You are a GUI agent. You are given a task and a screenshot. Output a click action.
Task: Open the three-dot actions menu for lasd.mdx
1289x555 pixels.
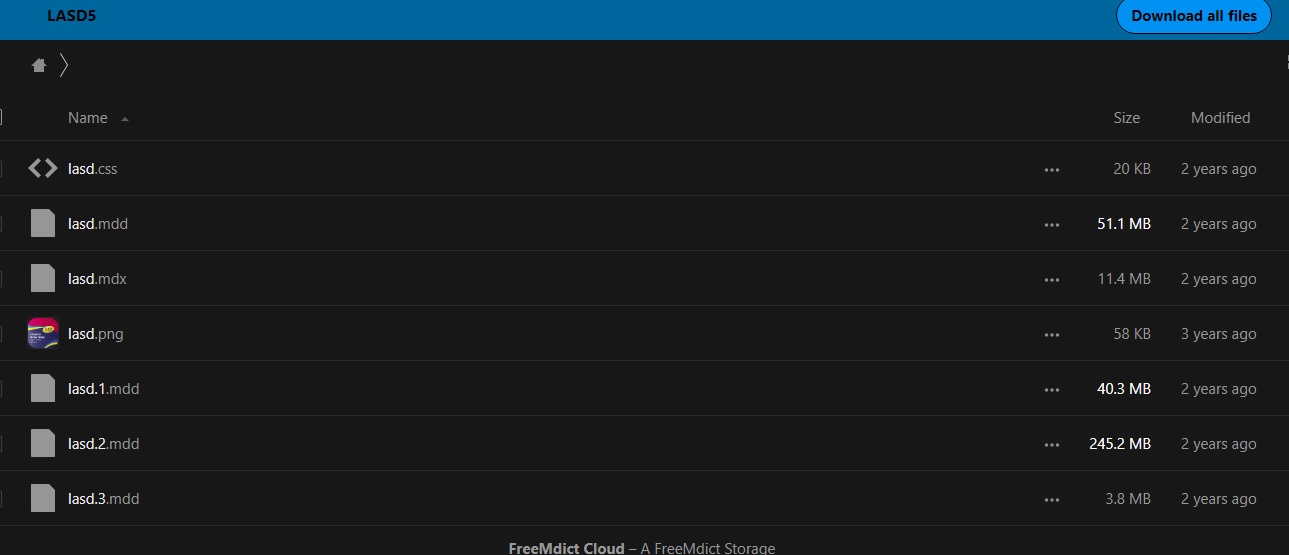[x=1051, y=280]
